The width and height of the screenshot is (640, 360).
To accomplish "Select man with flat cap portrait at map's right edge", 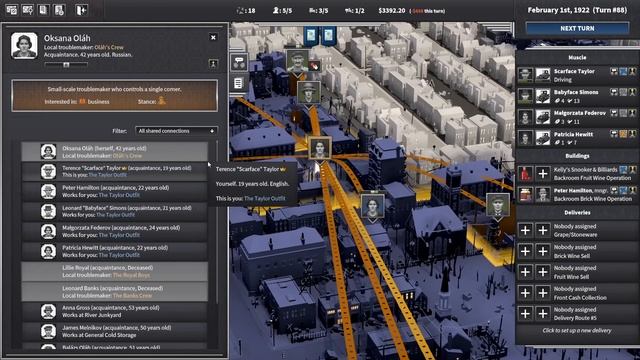I will click(x=498, y=204).
